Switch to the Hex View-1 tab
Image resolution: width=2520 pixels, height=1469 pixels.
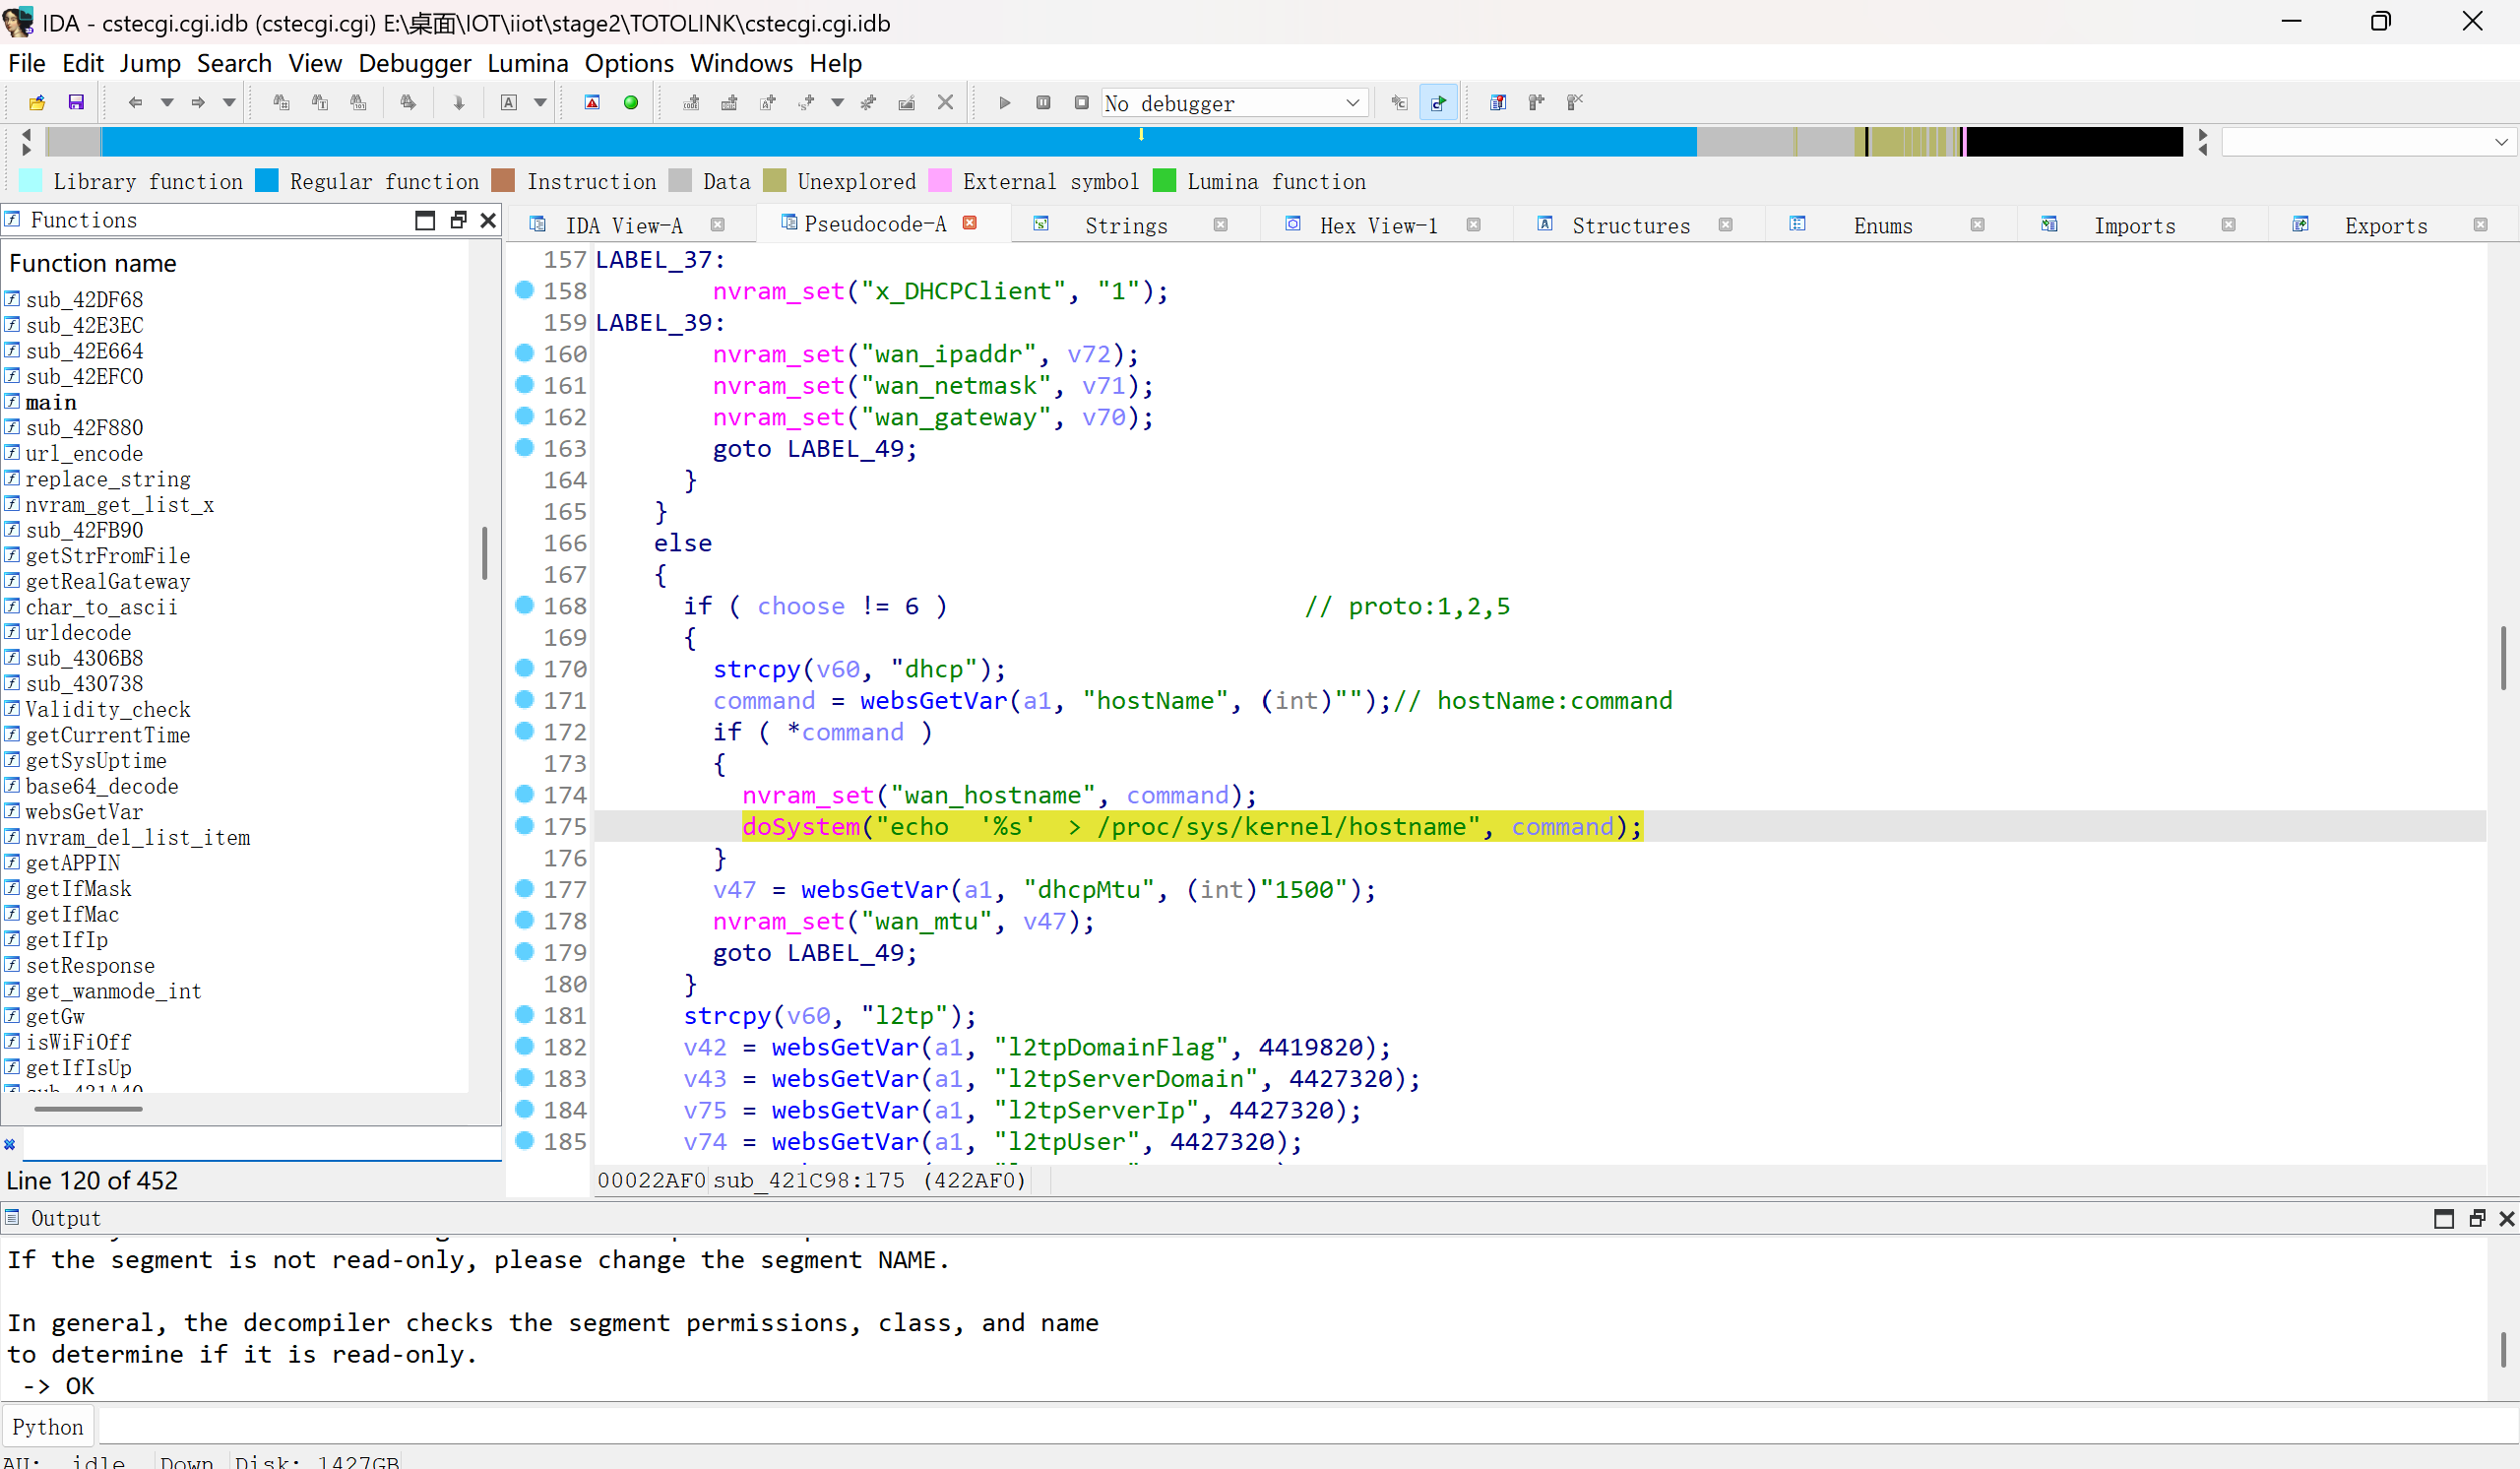click(1378, 226)
